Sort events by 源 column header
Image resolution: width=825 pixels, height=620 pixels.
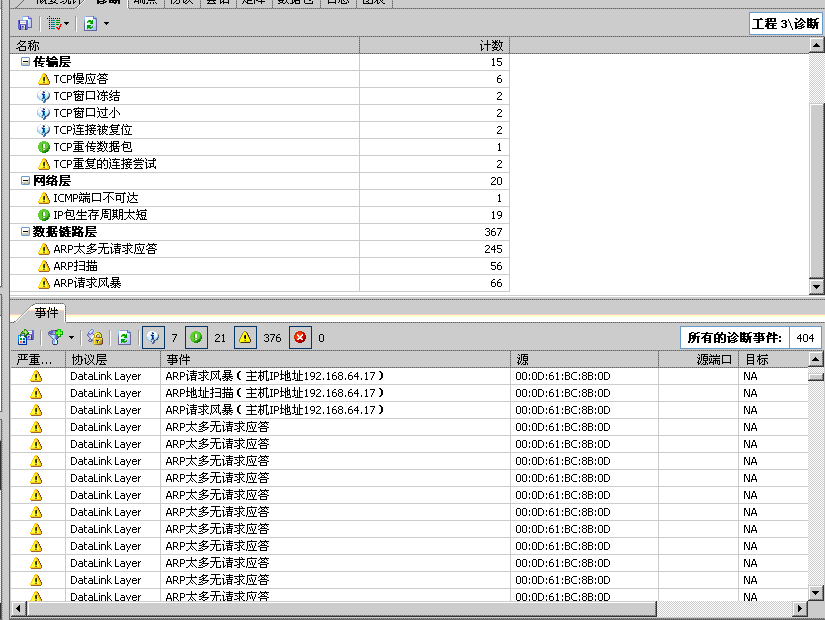click(x=585, y=359)
